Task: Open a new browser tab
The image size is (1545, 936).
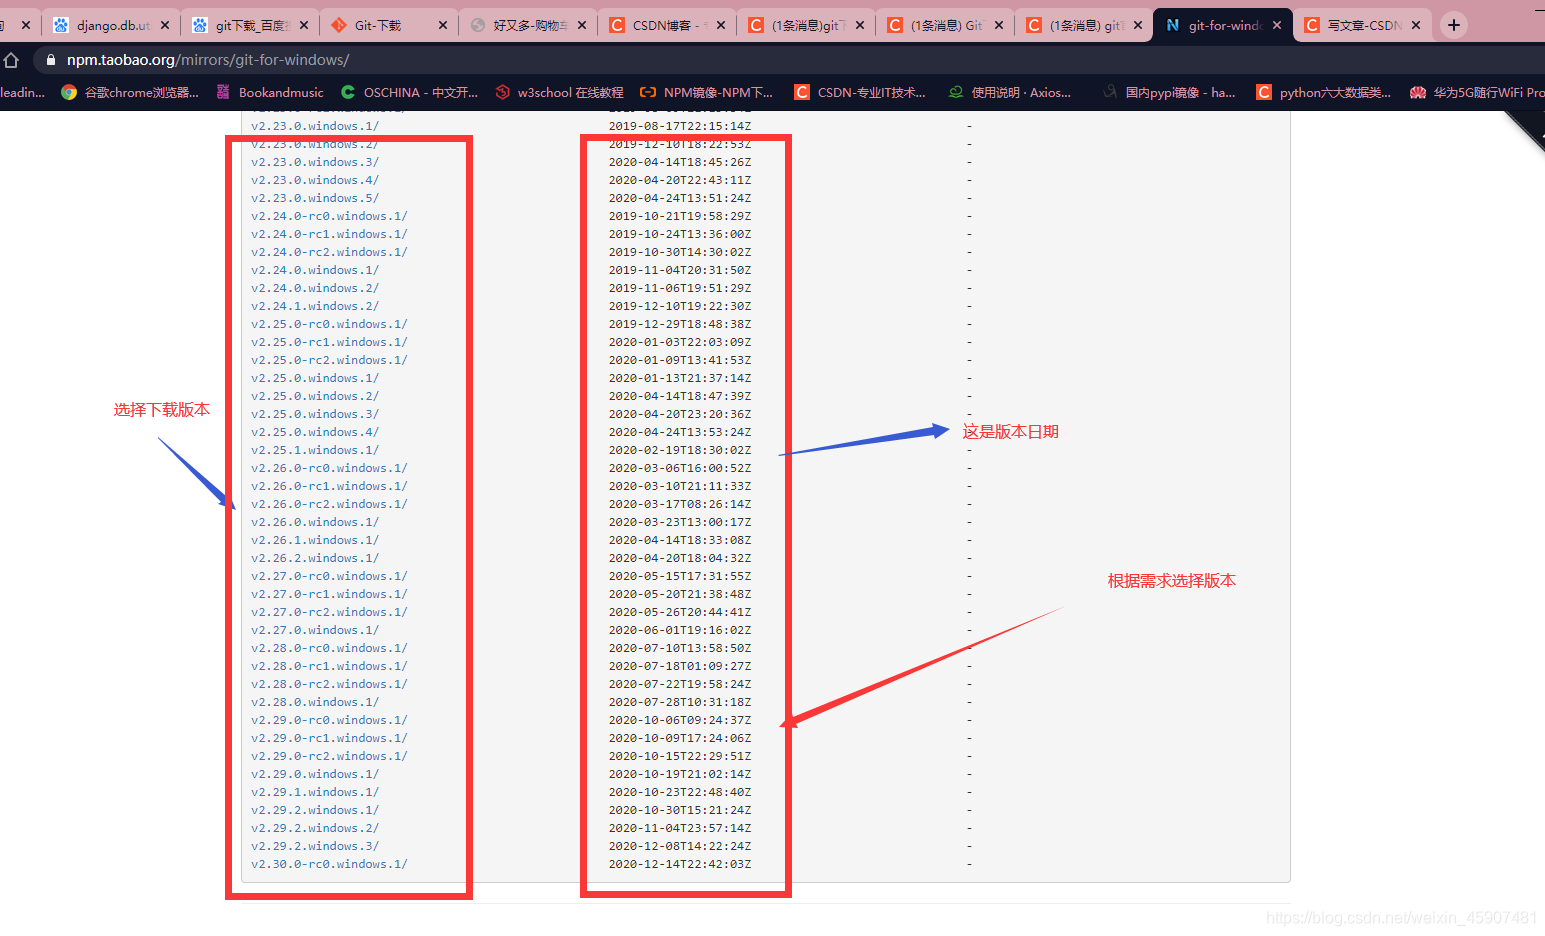Action: [x=1454, y=25]
